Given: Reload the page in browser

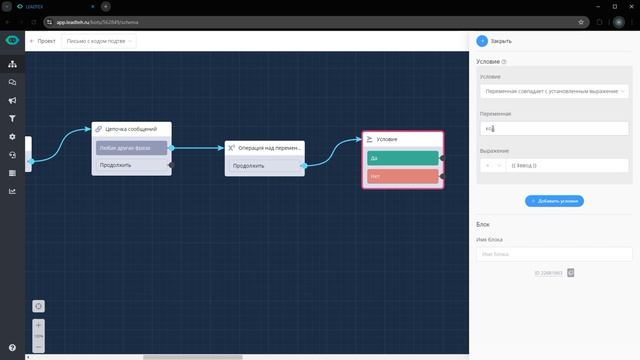Looking at the screenshot, I should (x=34, y=22).
